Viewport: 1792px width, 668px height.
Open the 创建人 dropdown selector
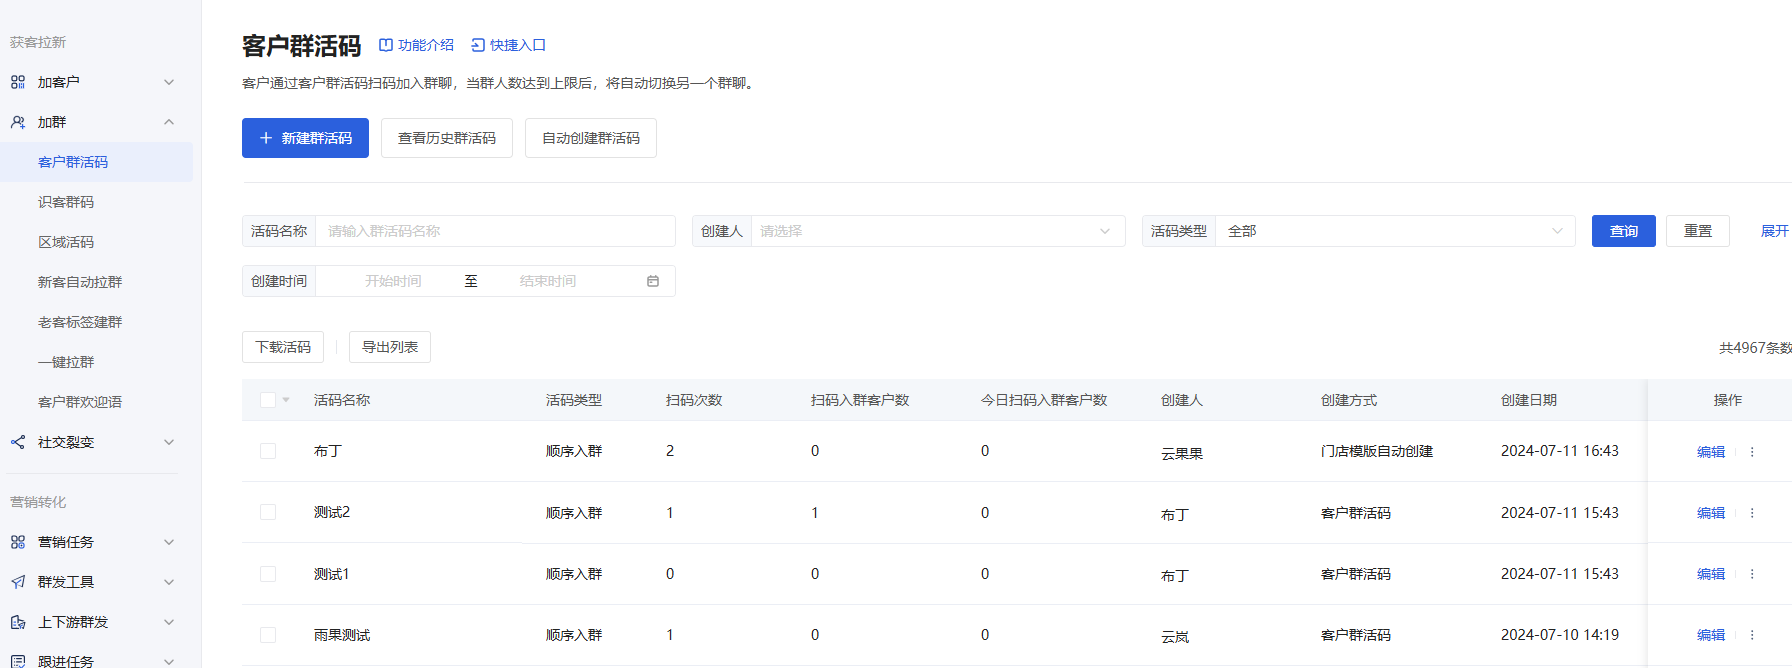[x=938, y=231]
